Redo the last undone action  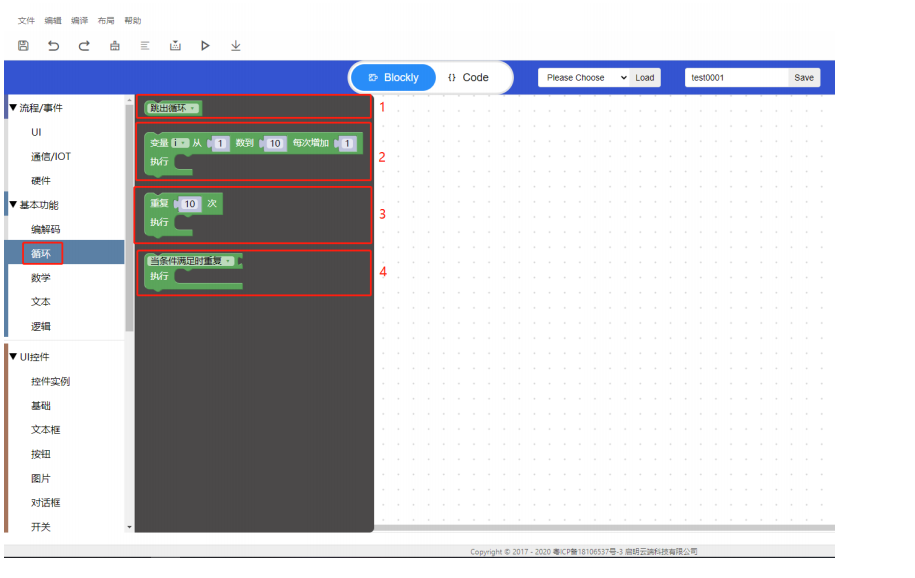(84, 46)
